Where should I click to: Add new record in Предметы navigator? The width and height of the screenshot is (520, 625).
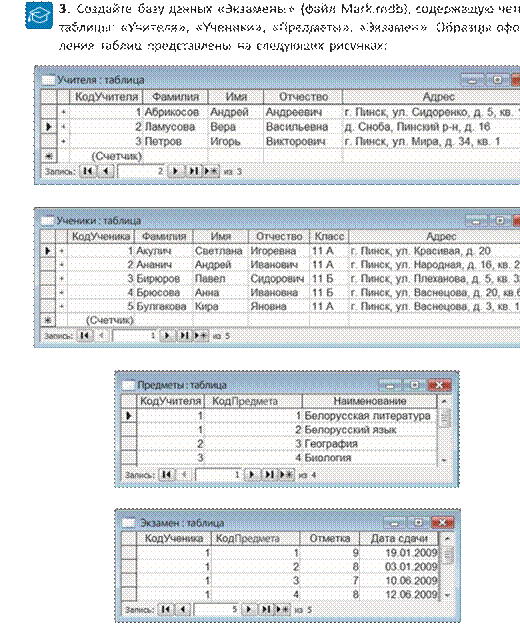[x=286, y=475]
